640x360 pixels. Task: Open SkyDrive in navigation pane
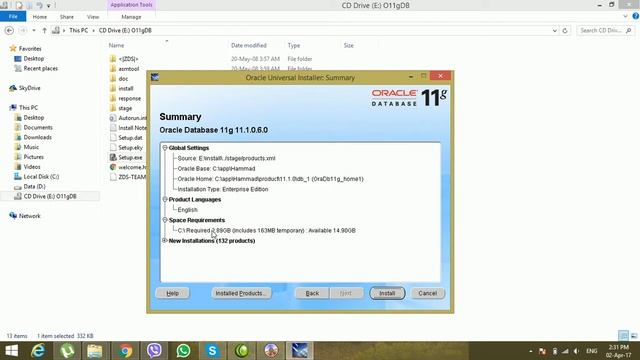pos(29,88)
